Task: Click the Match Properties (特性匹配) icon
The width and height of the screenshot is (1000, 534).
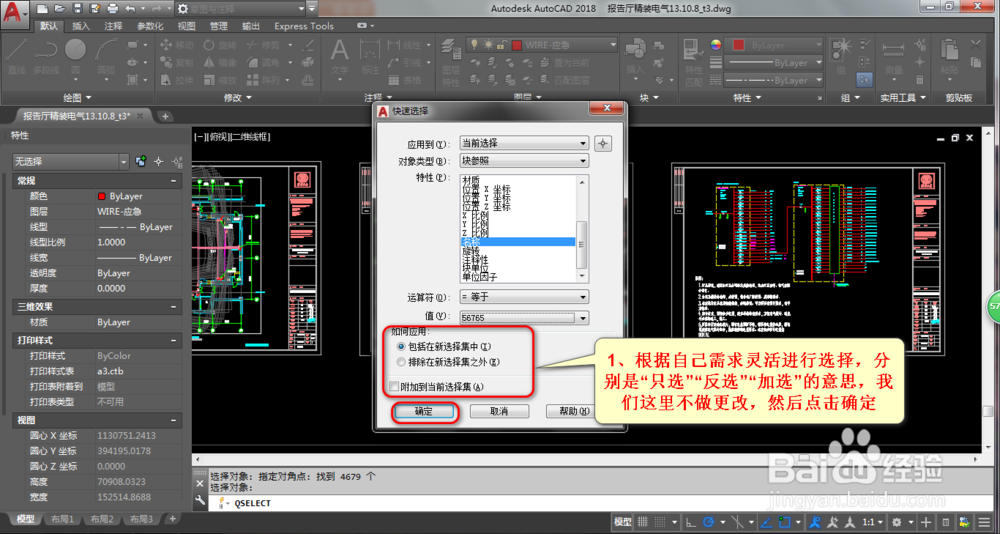Action: [693, 63]
